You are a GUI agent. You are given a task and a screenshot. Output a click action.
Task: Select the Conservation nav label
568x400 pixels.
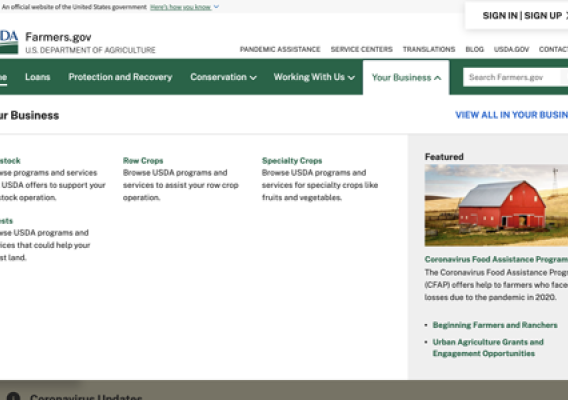point(218,77)
